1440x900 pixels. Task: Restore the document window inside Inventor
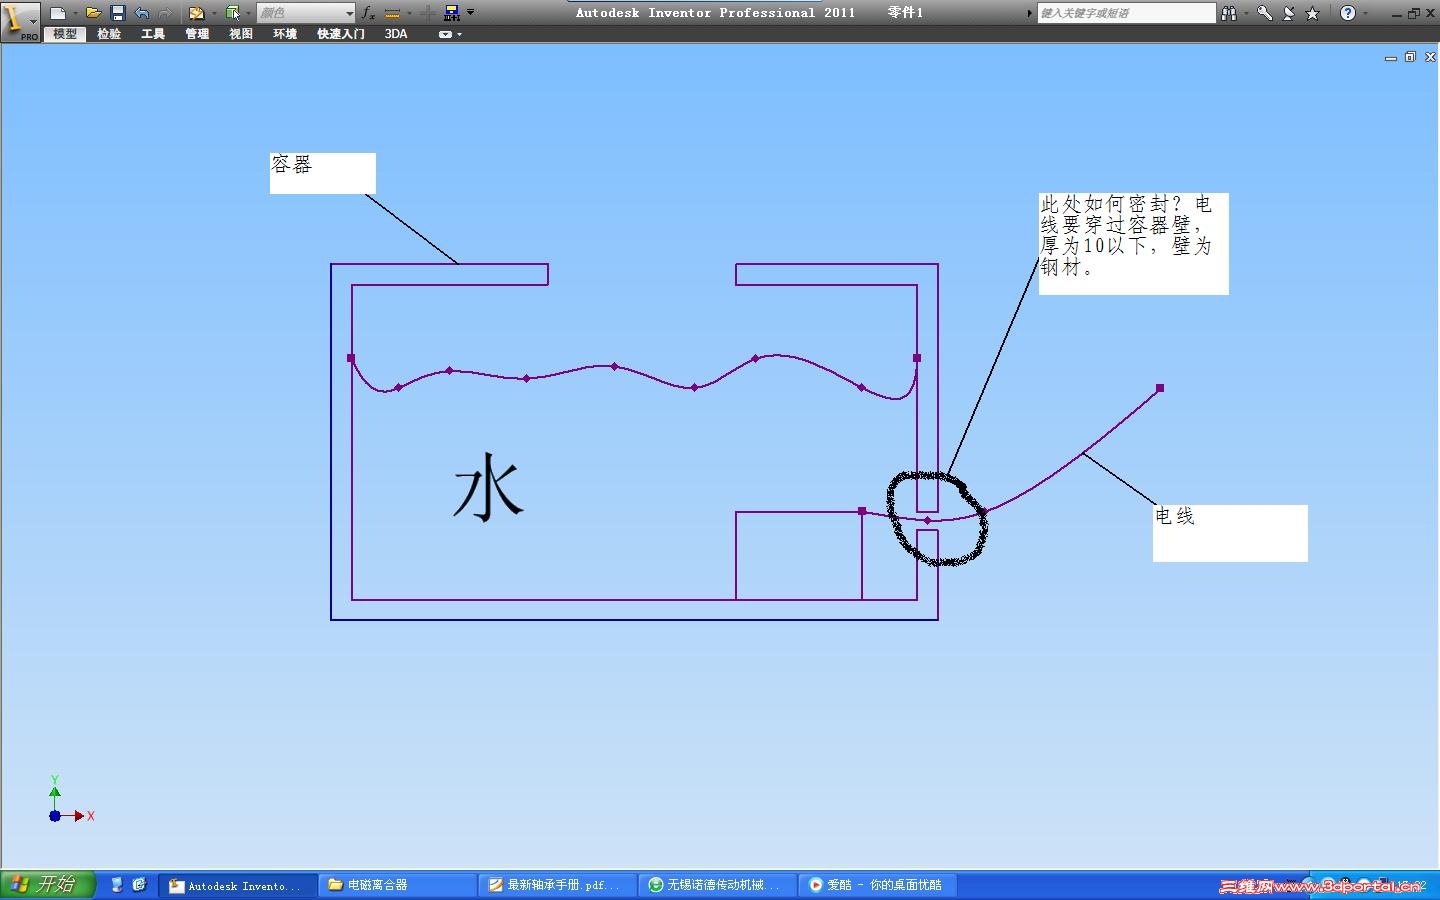[1410, 58]
